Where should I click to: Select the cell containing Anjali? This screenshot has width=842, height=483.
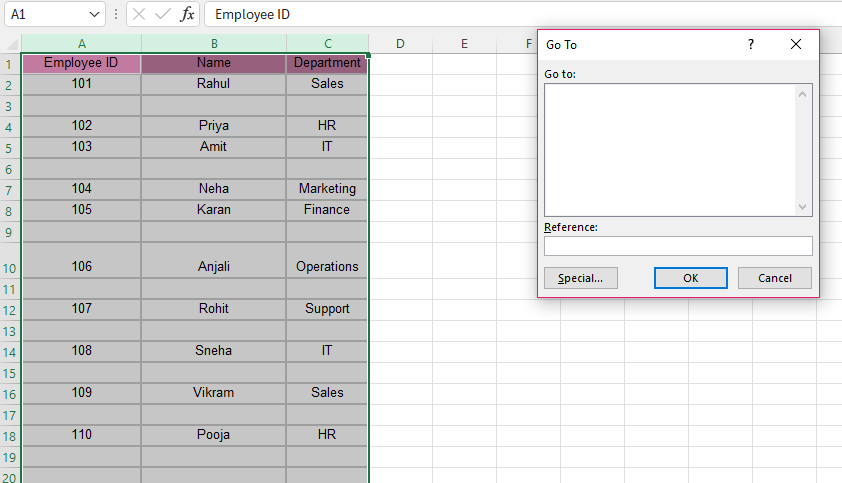coord(213,267)
